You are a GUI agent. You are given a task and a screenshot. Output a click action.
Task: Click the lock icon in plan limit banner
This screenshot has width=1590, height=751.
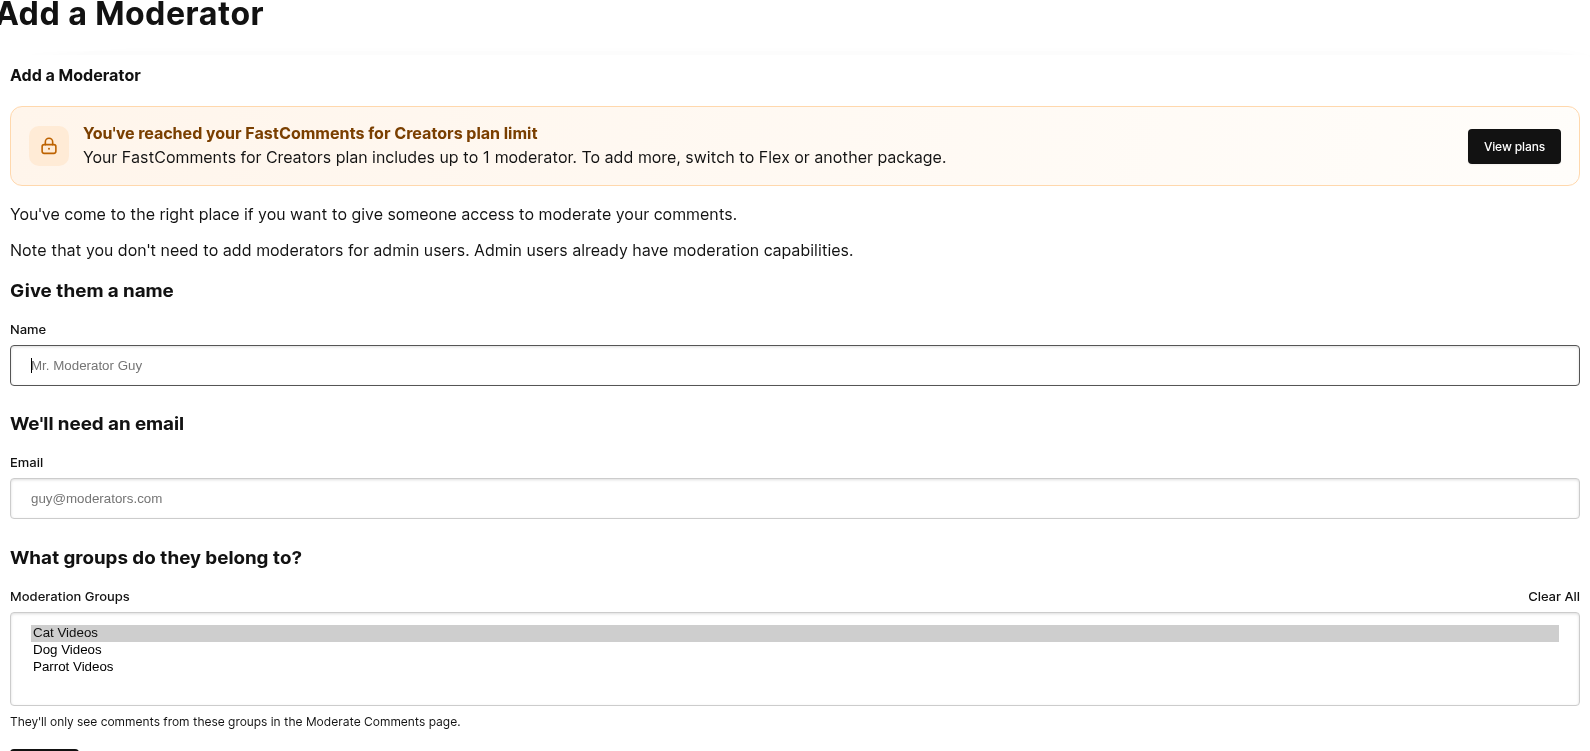(x=49, y=146)
